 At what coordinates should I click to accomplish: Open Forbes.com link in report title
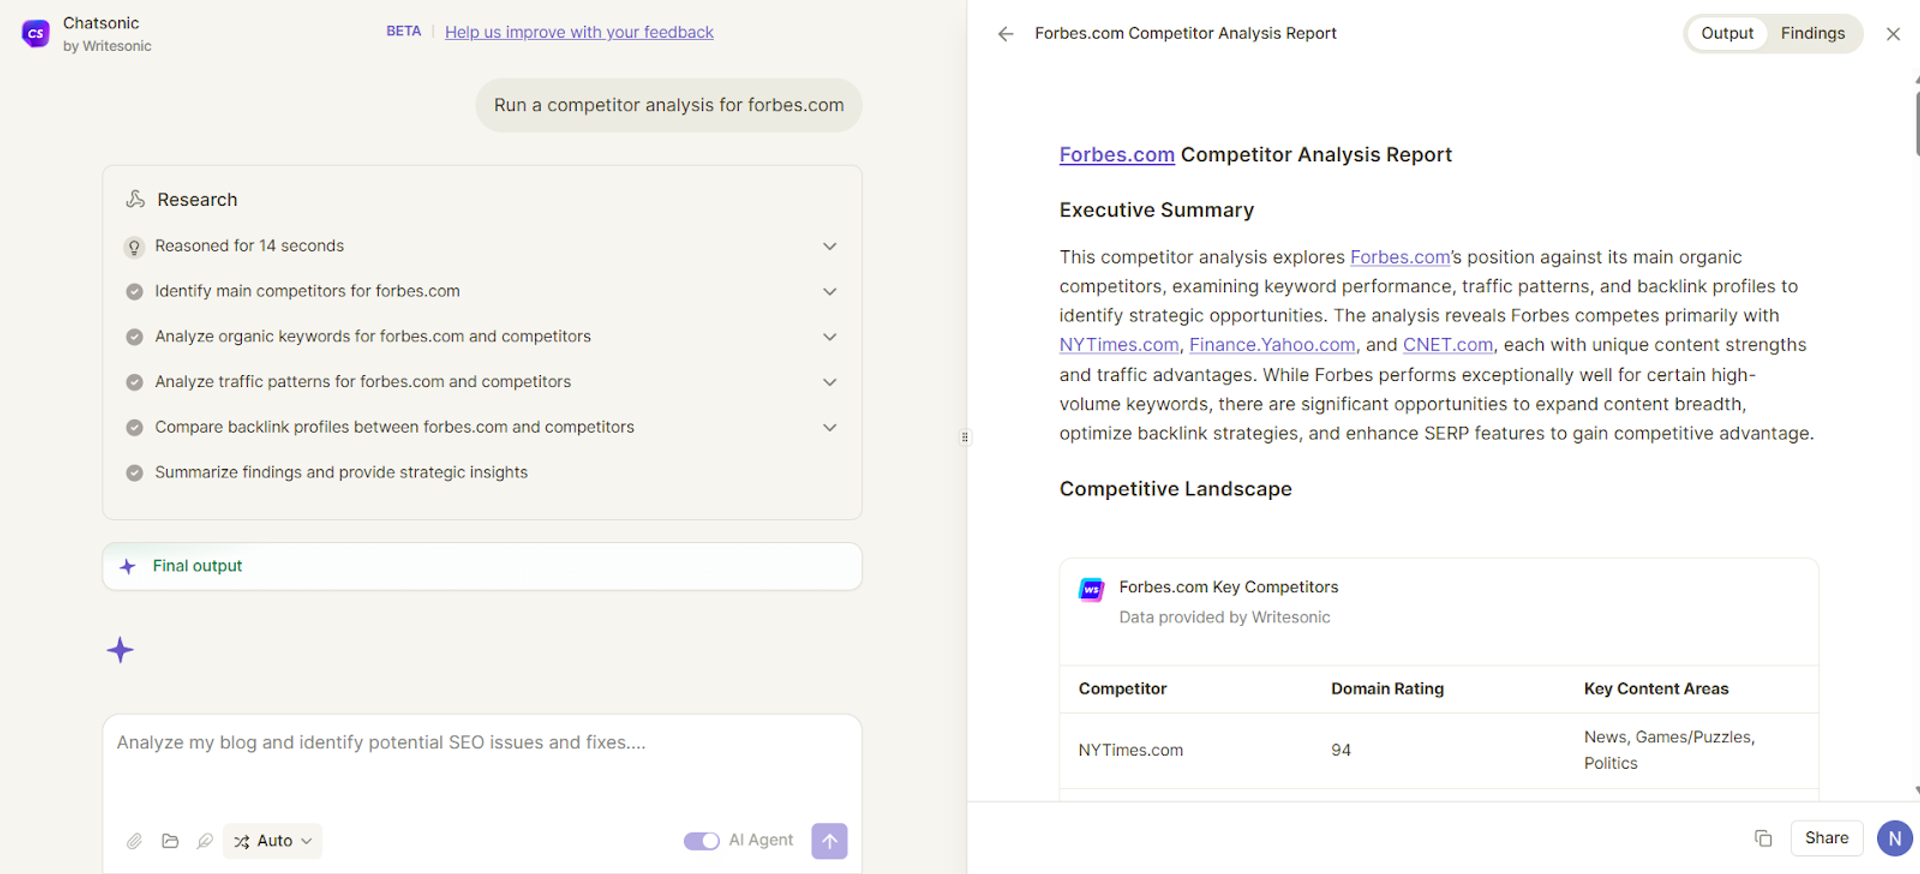pyautogui.click(x=1116, y=155)
